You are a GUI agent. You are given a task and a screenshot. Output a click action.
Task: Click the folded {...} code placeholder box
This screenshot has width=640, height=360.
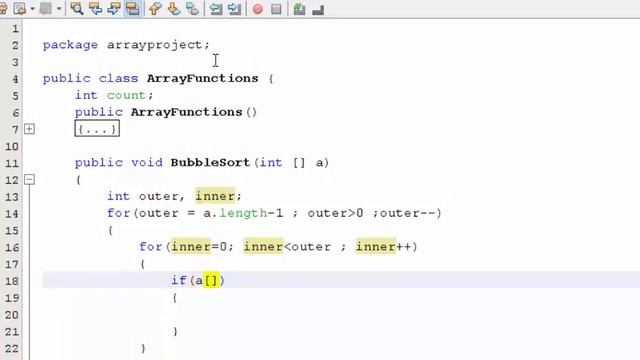click(x=97, y=129)
